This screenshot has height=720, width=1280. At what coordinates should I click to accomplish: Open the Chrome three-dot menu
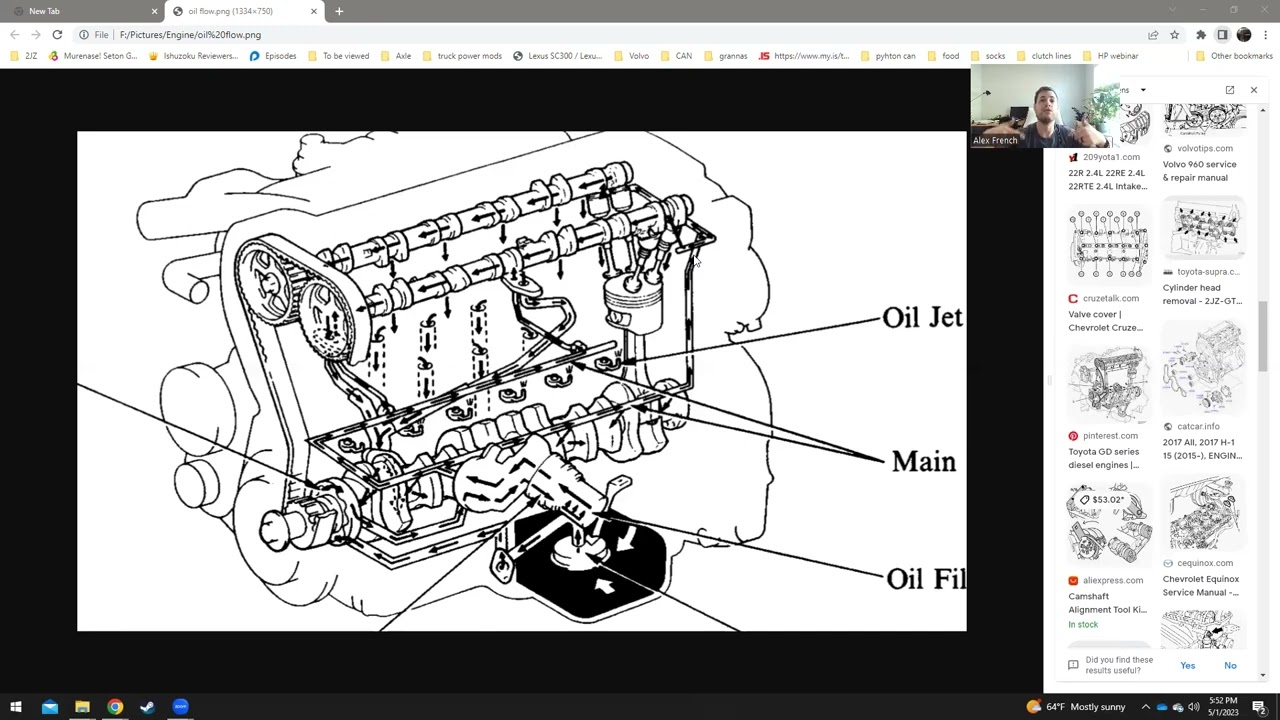(1265, 35)
